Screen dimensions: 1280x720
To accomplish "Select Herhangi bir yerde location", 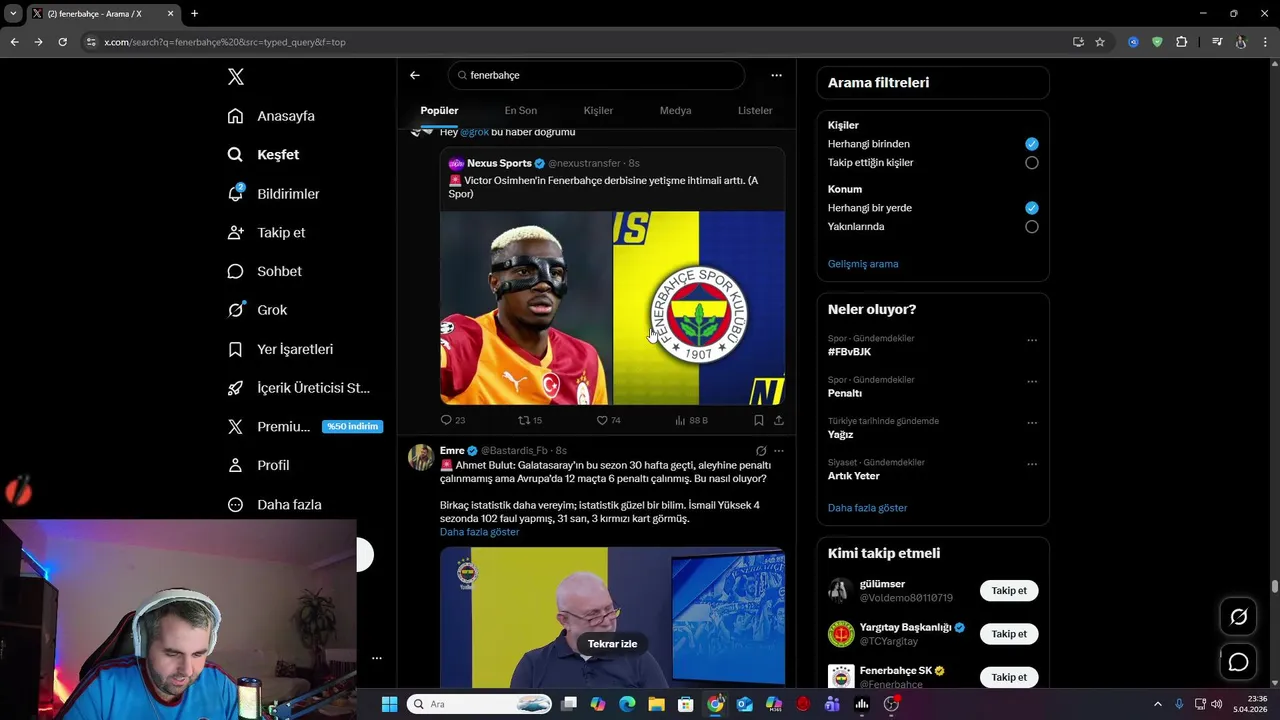I will (1031, 208).
